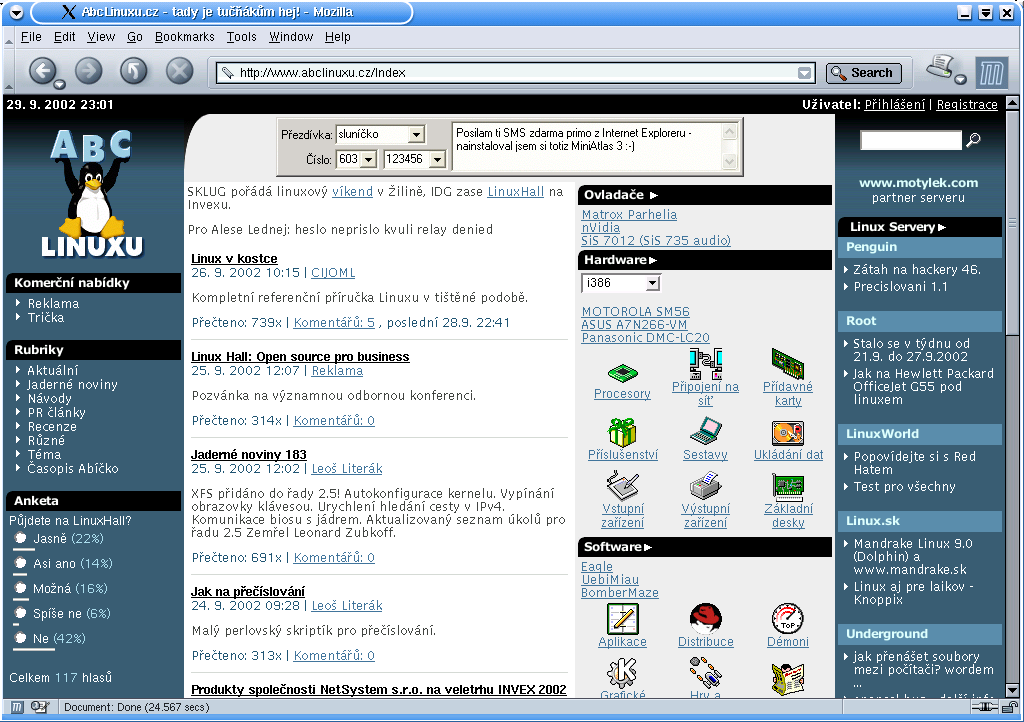
Task: Select the Ne (42%) poll option
Action: click(20, 638)
